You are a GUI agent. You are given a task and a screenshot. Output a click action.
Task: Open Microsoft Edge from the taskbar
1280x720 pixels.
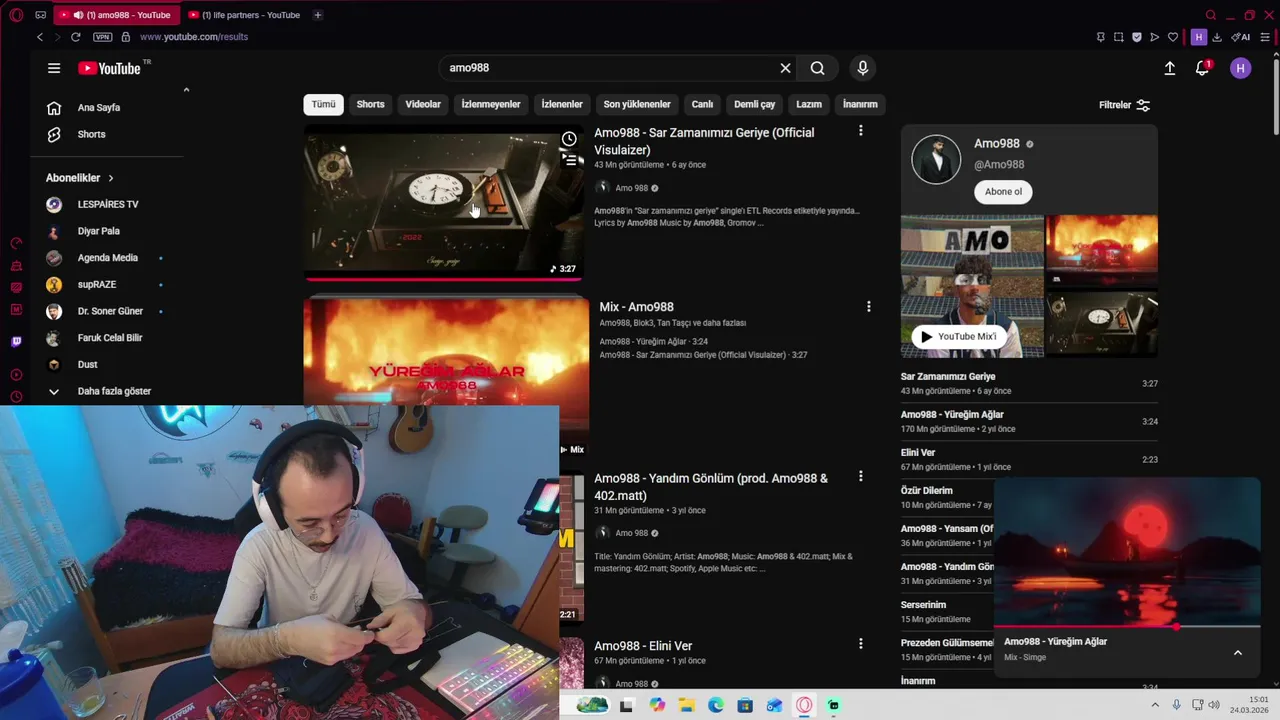tap(716, 705)
